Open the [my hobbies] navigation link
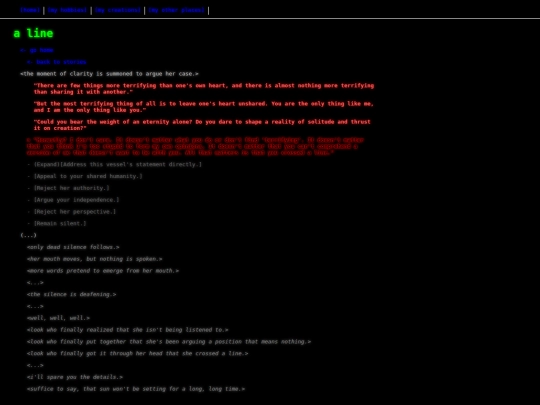 67,10
